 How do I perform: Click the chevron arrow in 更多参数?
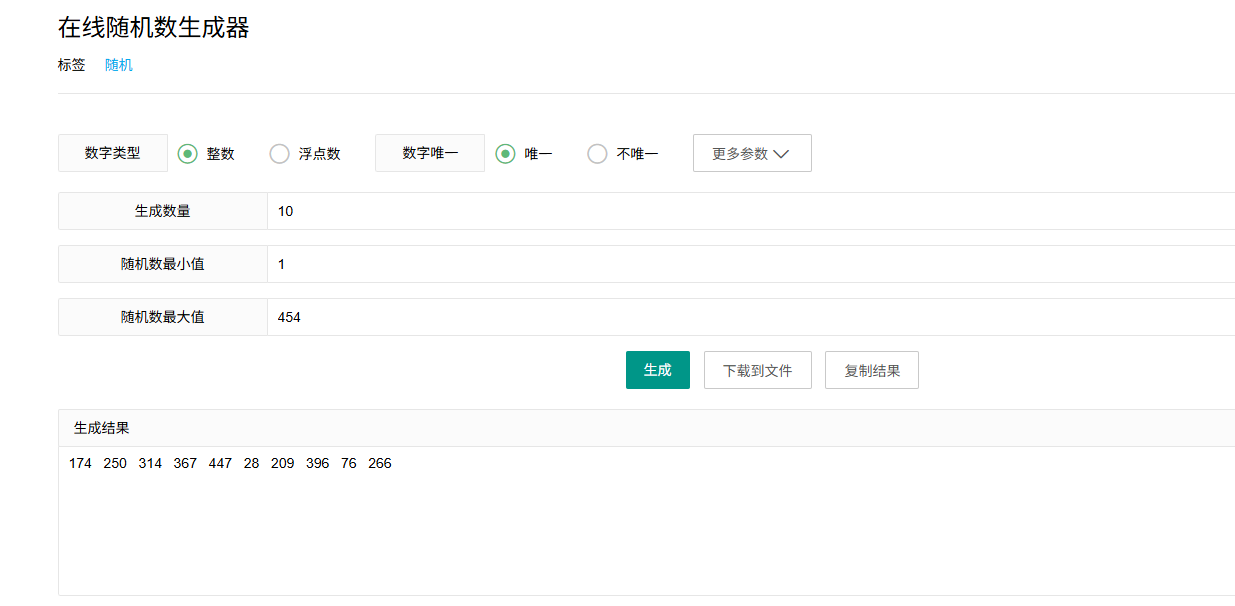(x=781, y=154)
